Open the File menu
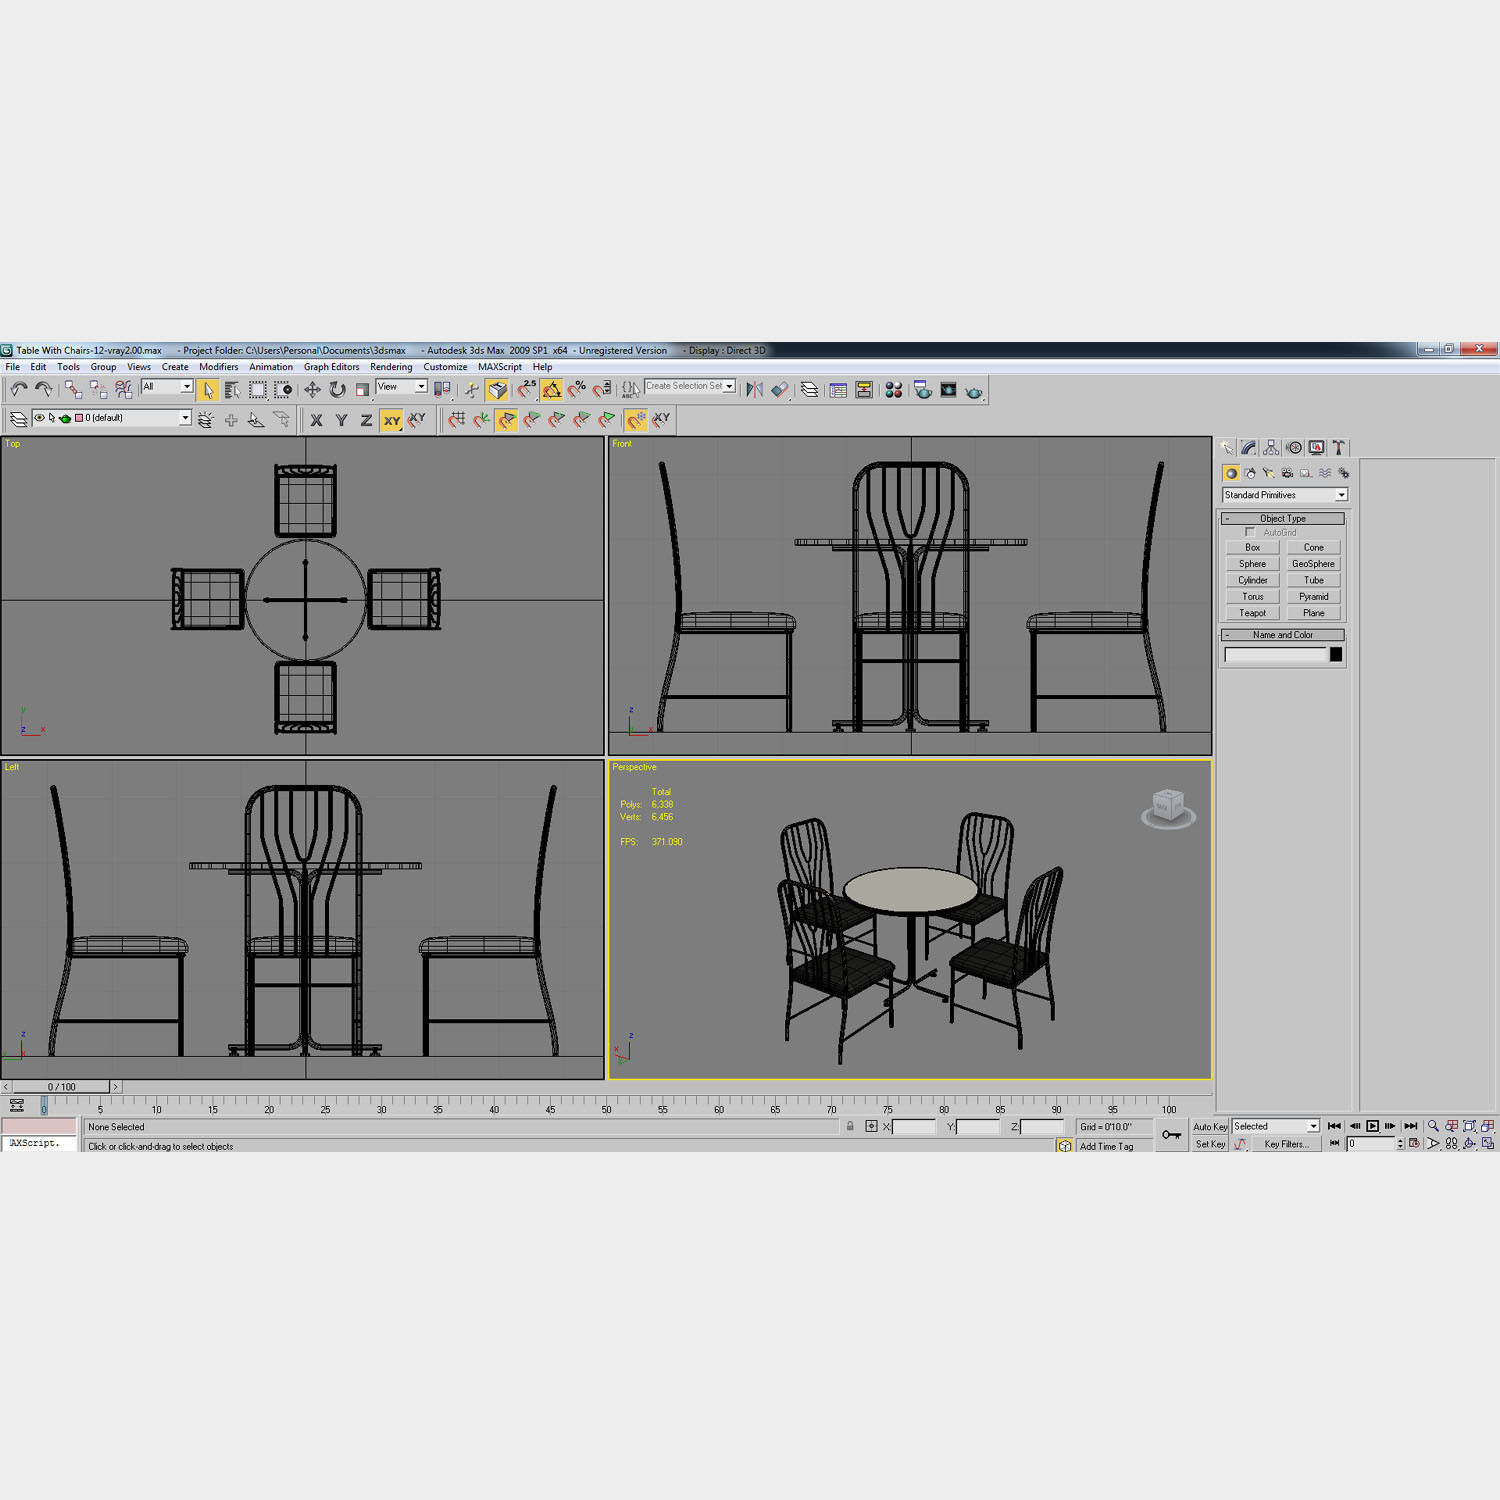Viewport: 1500px width, 1500px height. 13,367
